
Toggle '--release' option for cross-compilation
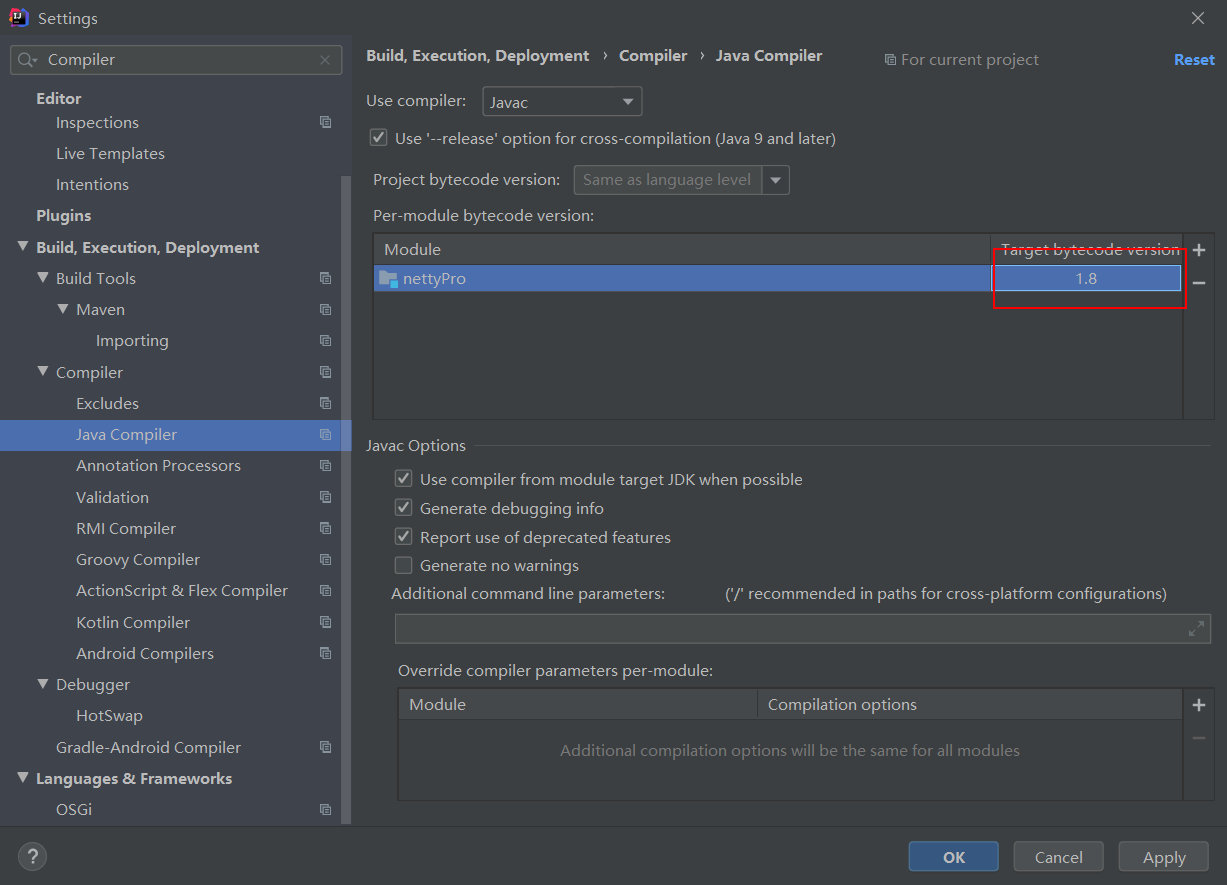378,138
